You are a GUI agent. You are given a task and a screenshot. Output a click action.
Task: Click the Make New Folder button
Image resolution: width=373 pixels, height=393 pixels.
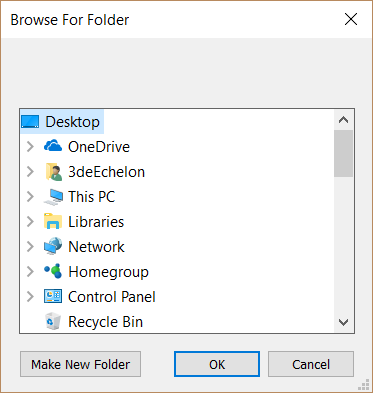pyautogui.click(x=80, y=364)
